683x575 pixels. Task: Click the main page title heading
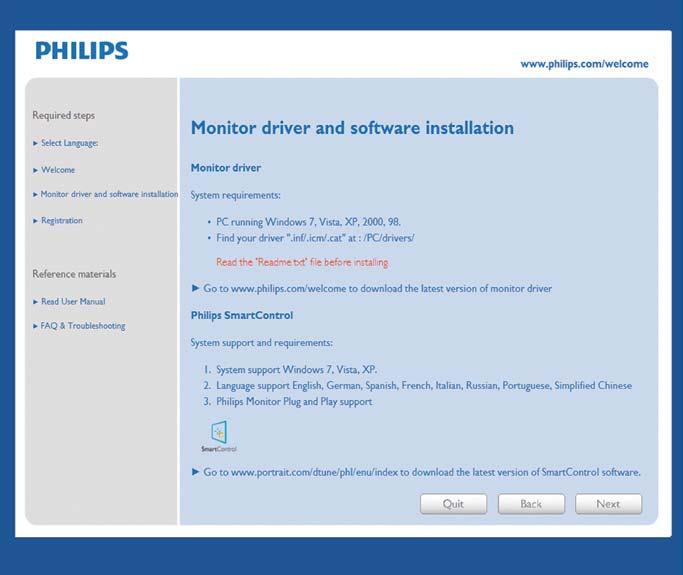point(352,128)
